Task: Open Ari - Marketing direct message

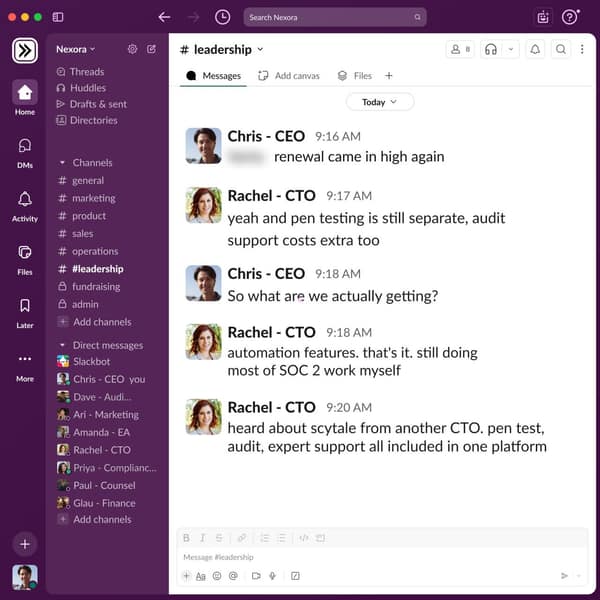Action: point(98,414)
